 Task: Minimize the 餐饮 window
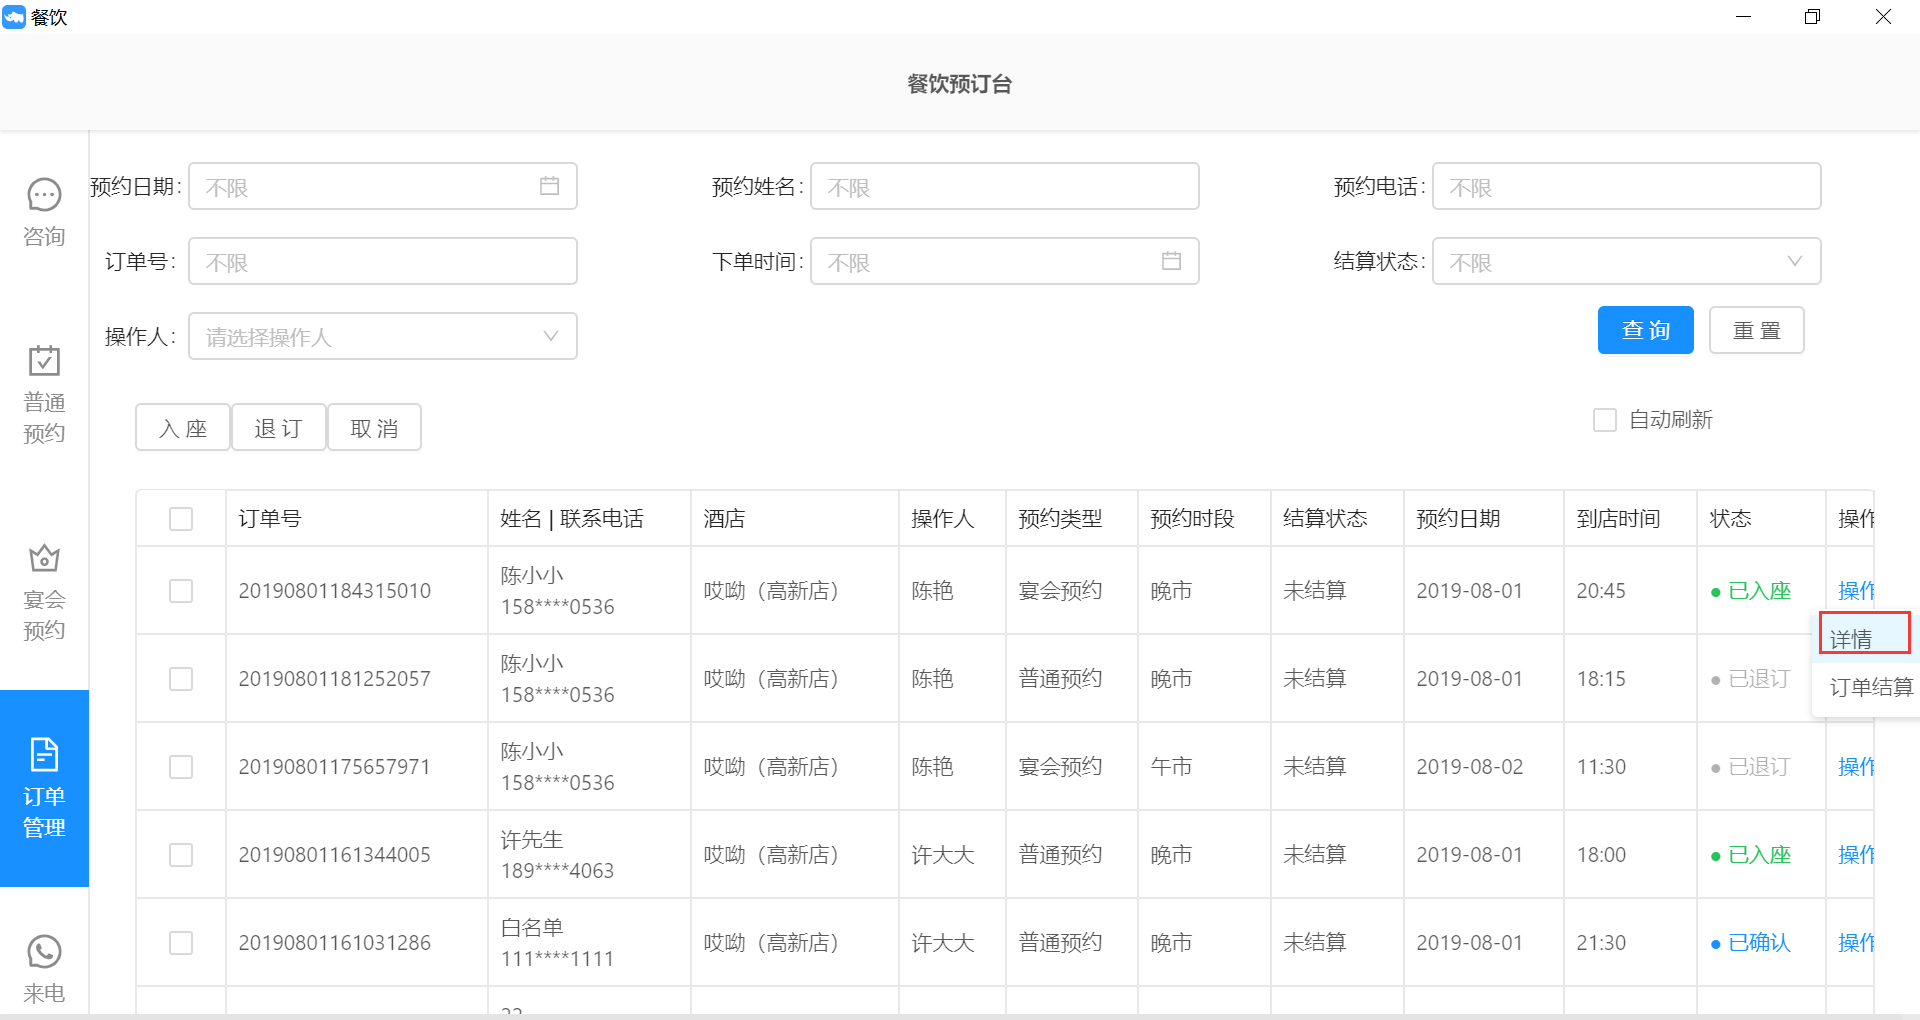point(1743,17)
